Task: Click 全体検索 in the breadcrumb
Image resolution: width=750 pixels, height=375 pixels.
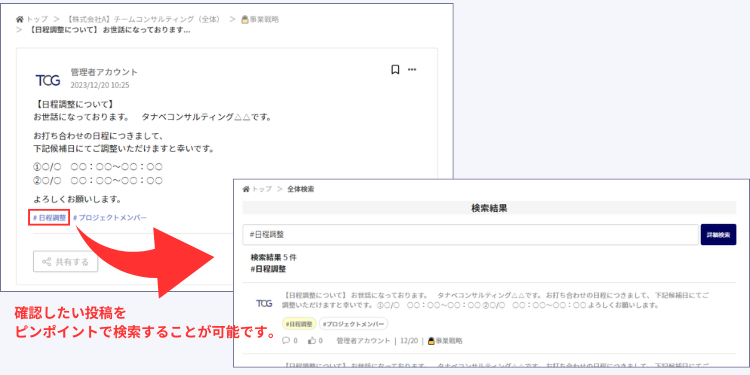Action: [x=300, y=189]
